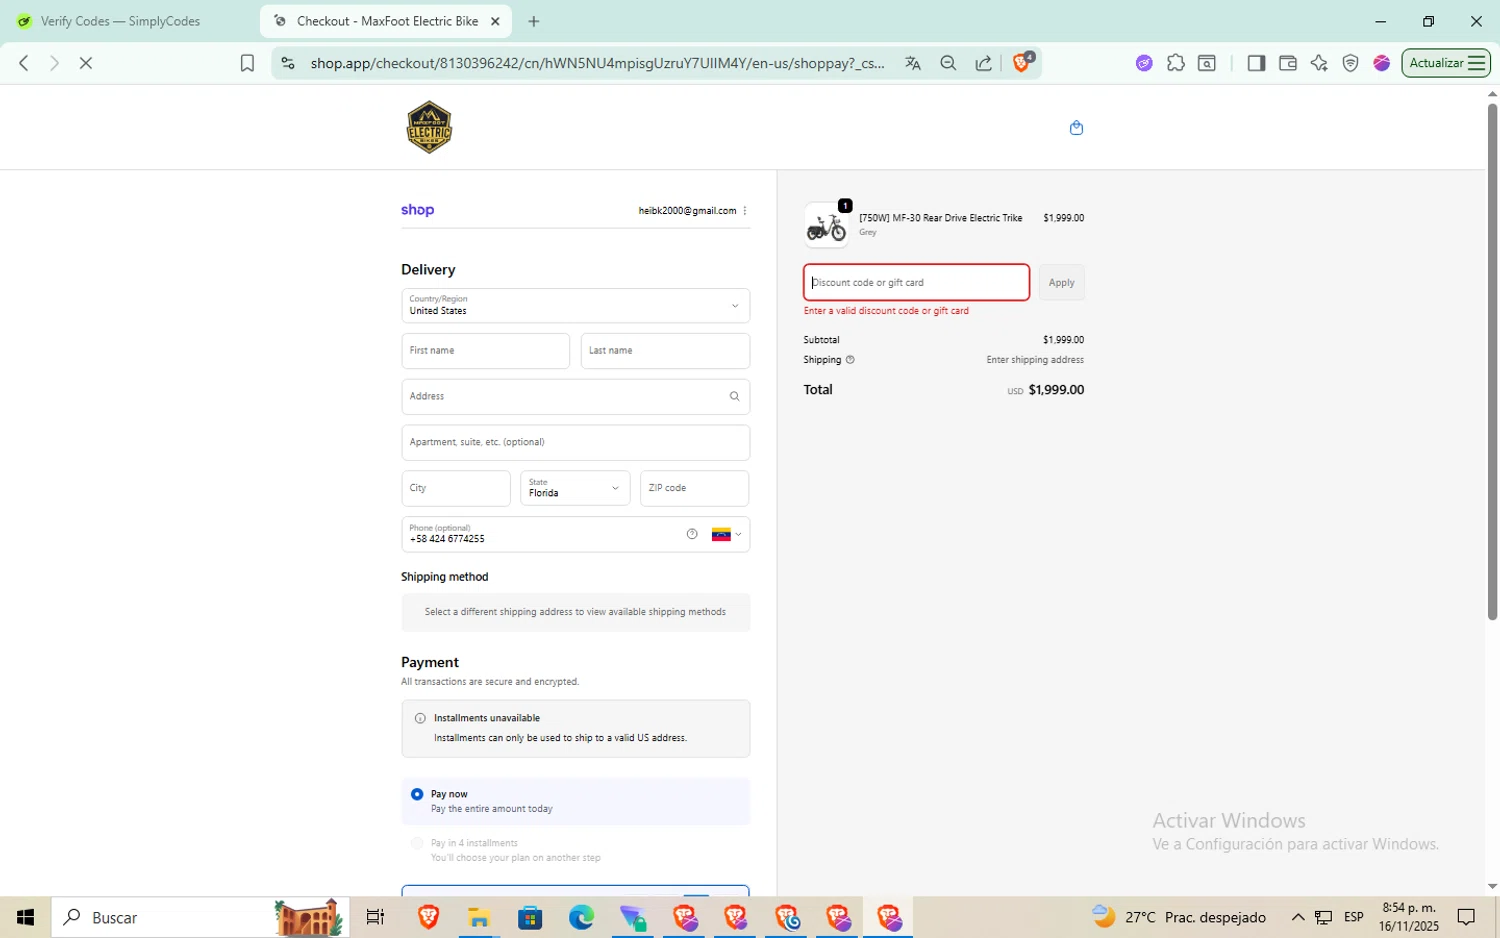Click the ESP language indicator

click(1354, 917)
